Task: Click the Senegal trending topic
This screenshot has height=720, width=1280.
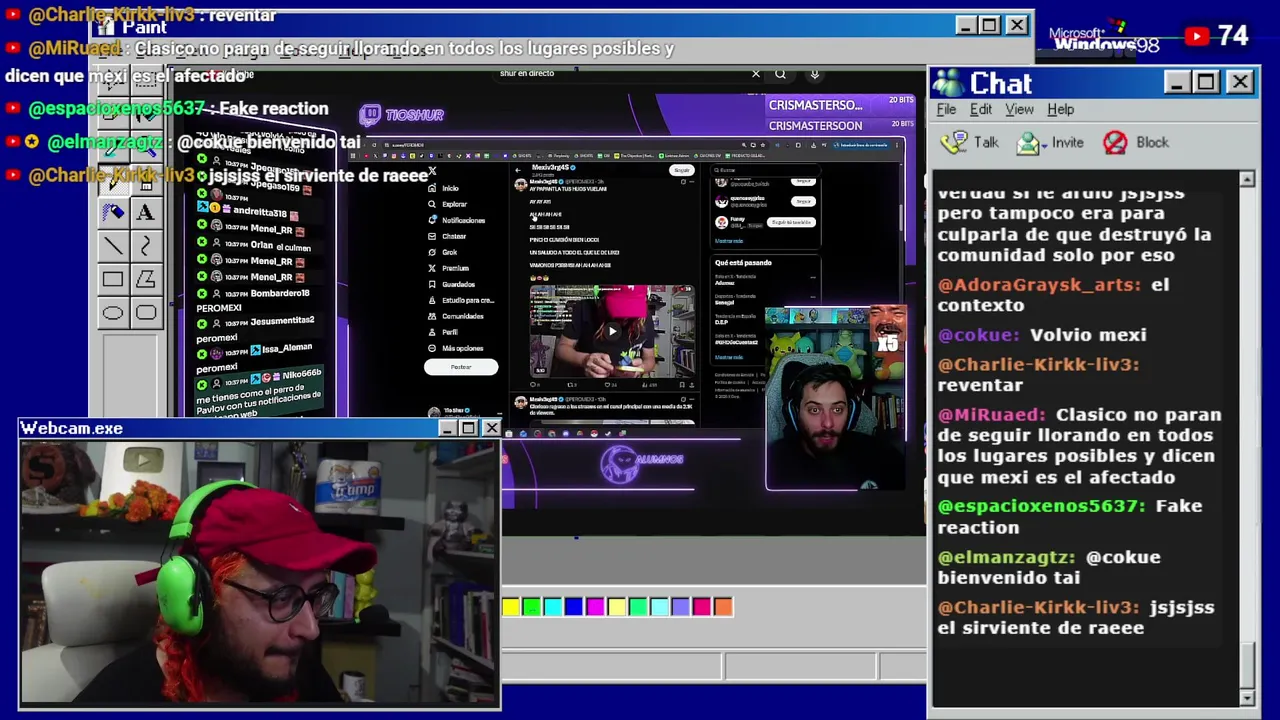Action: click(x=723, y=302)
